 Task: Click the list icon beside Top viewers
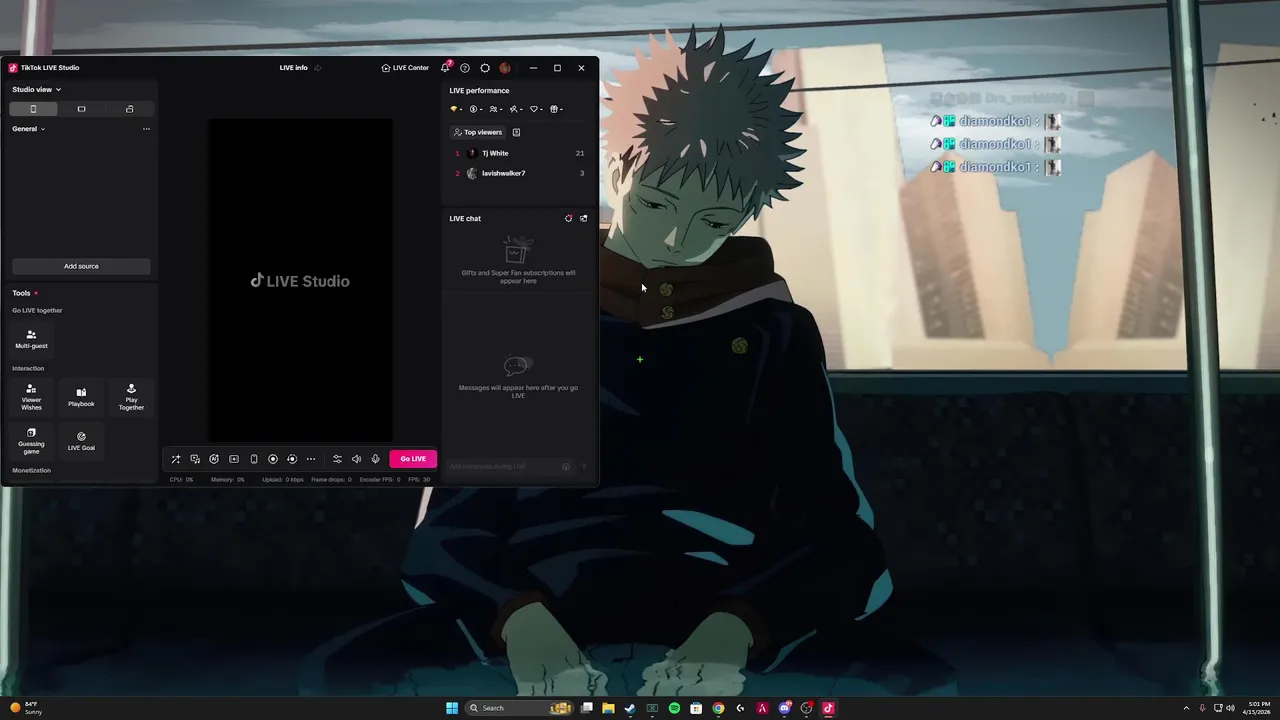click(516, 132)
